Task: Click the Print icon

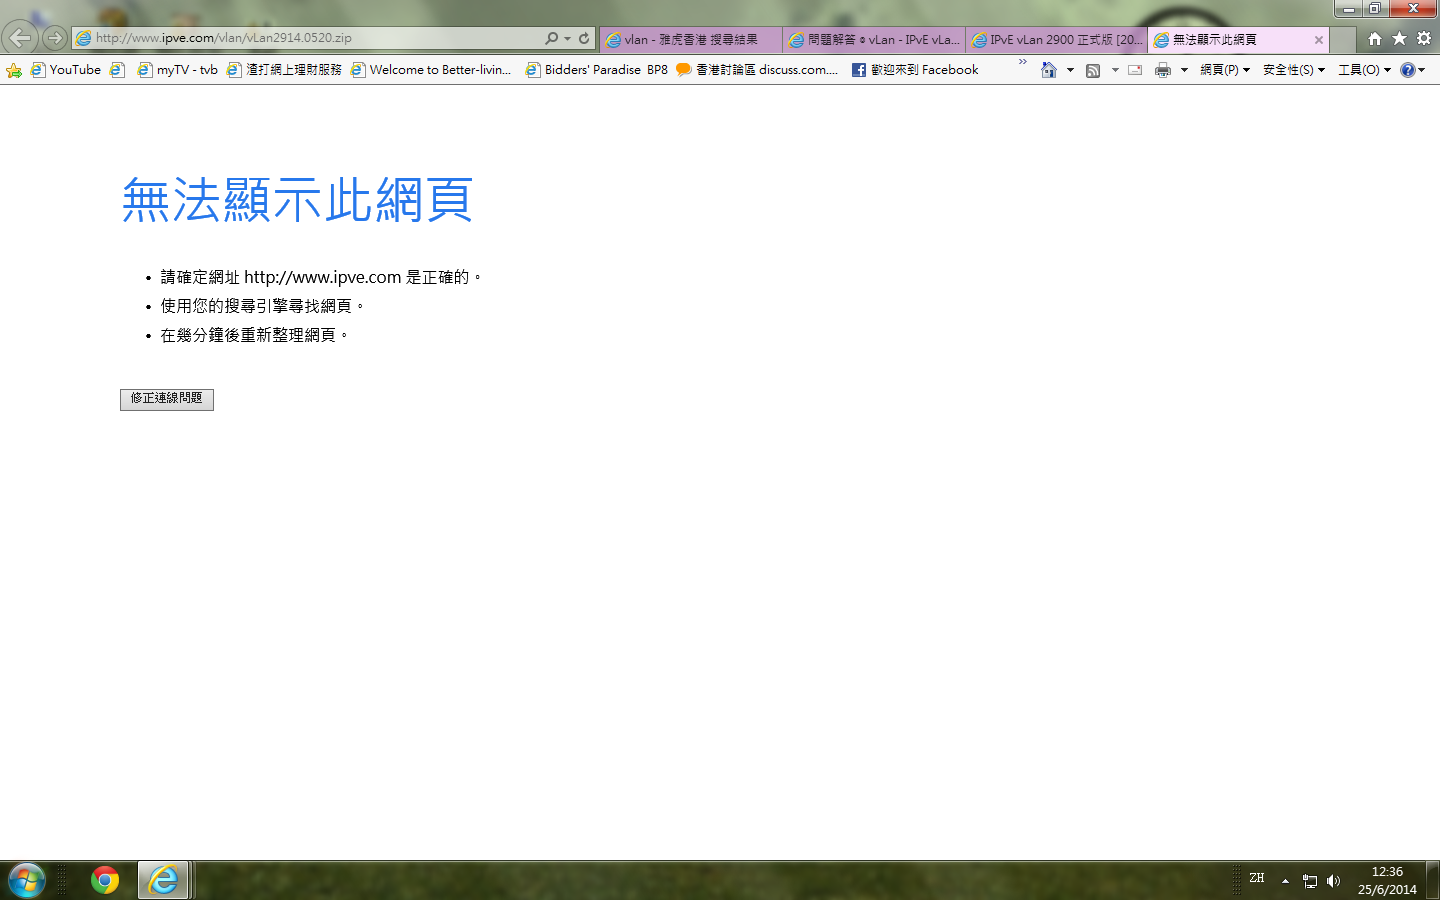Action: click(x=1163, y=70)
